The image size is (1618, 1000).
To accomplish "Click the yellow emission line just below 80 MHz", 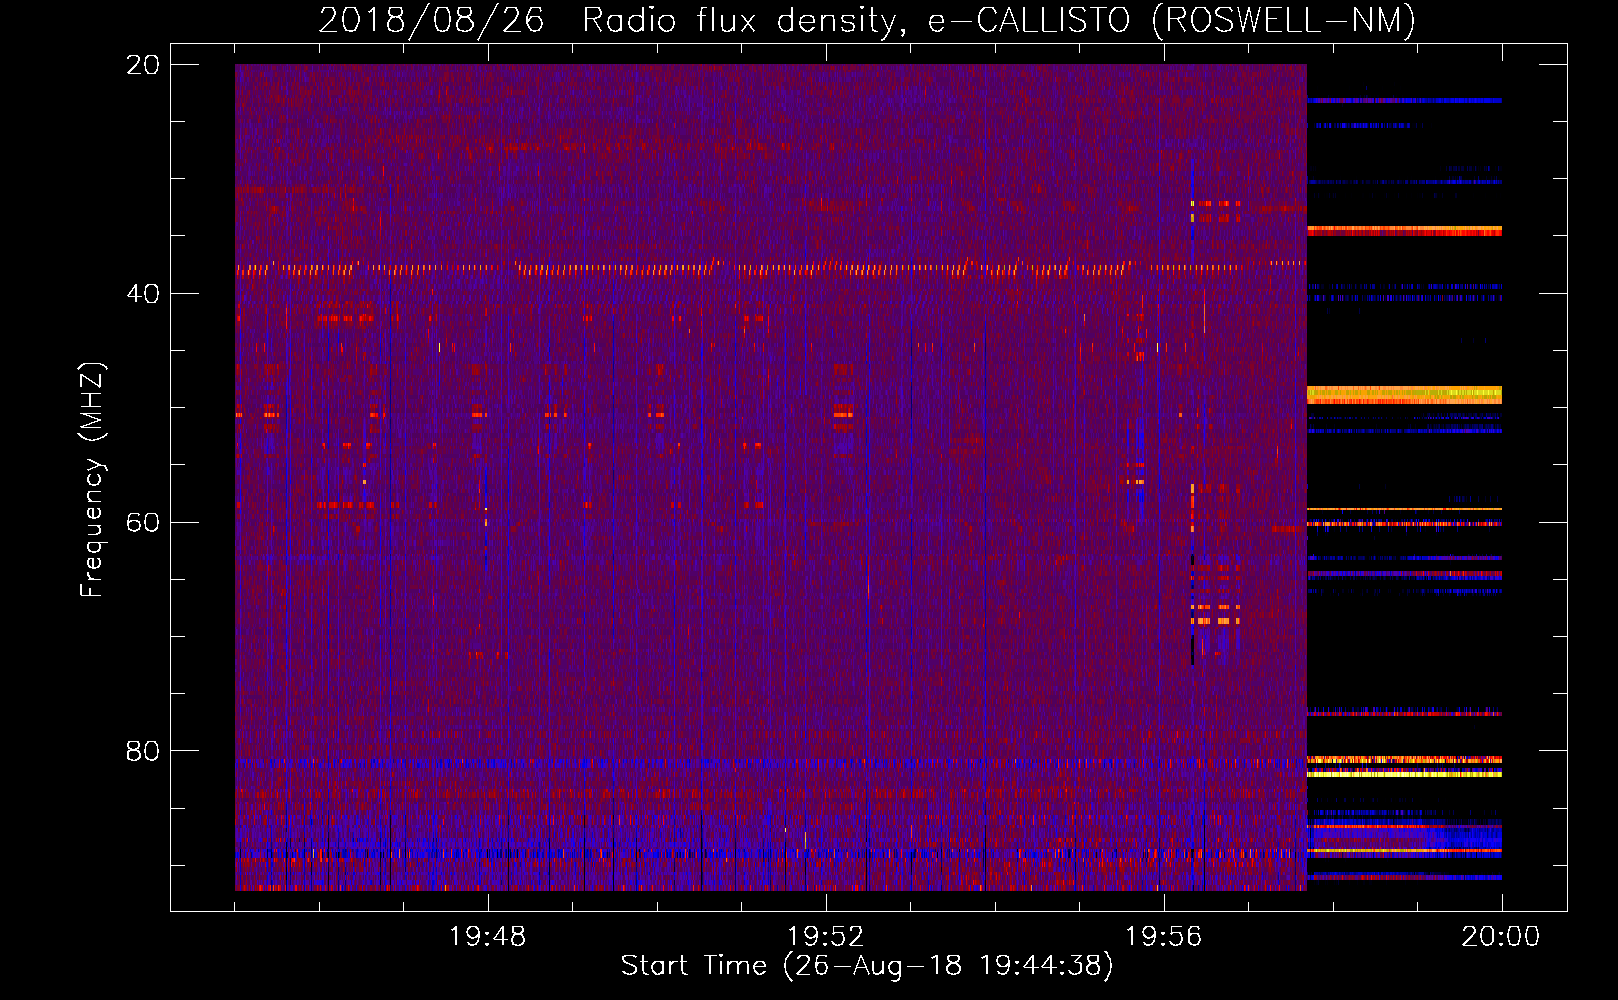I will [x=1404, y=774].
